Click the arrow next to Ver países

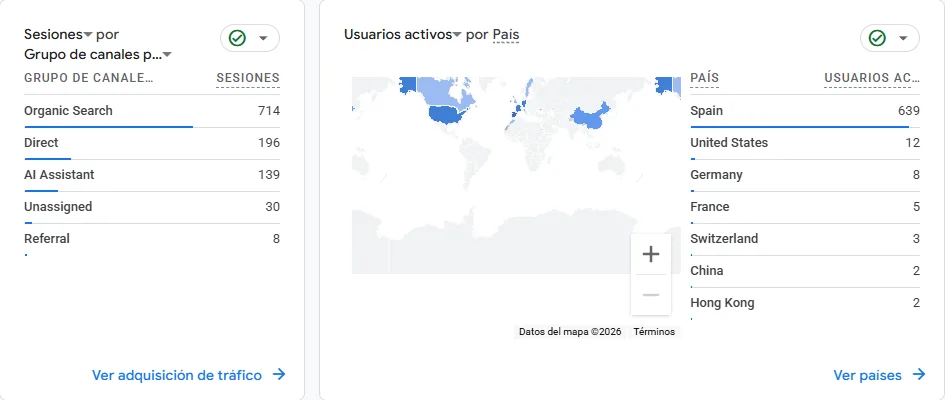[x=918, y=375]
